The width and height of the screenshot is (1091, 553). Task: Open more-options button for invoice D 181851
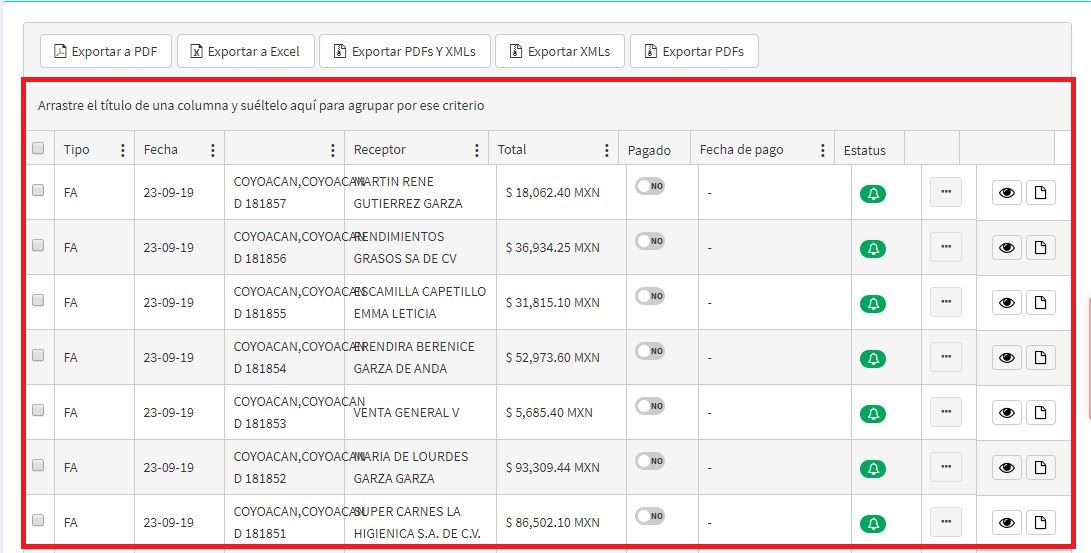pos(945,522)
